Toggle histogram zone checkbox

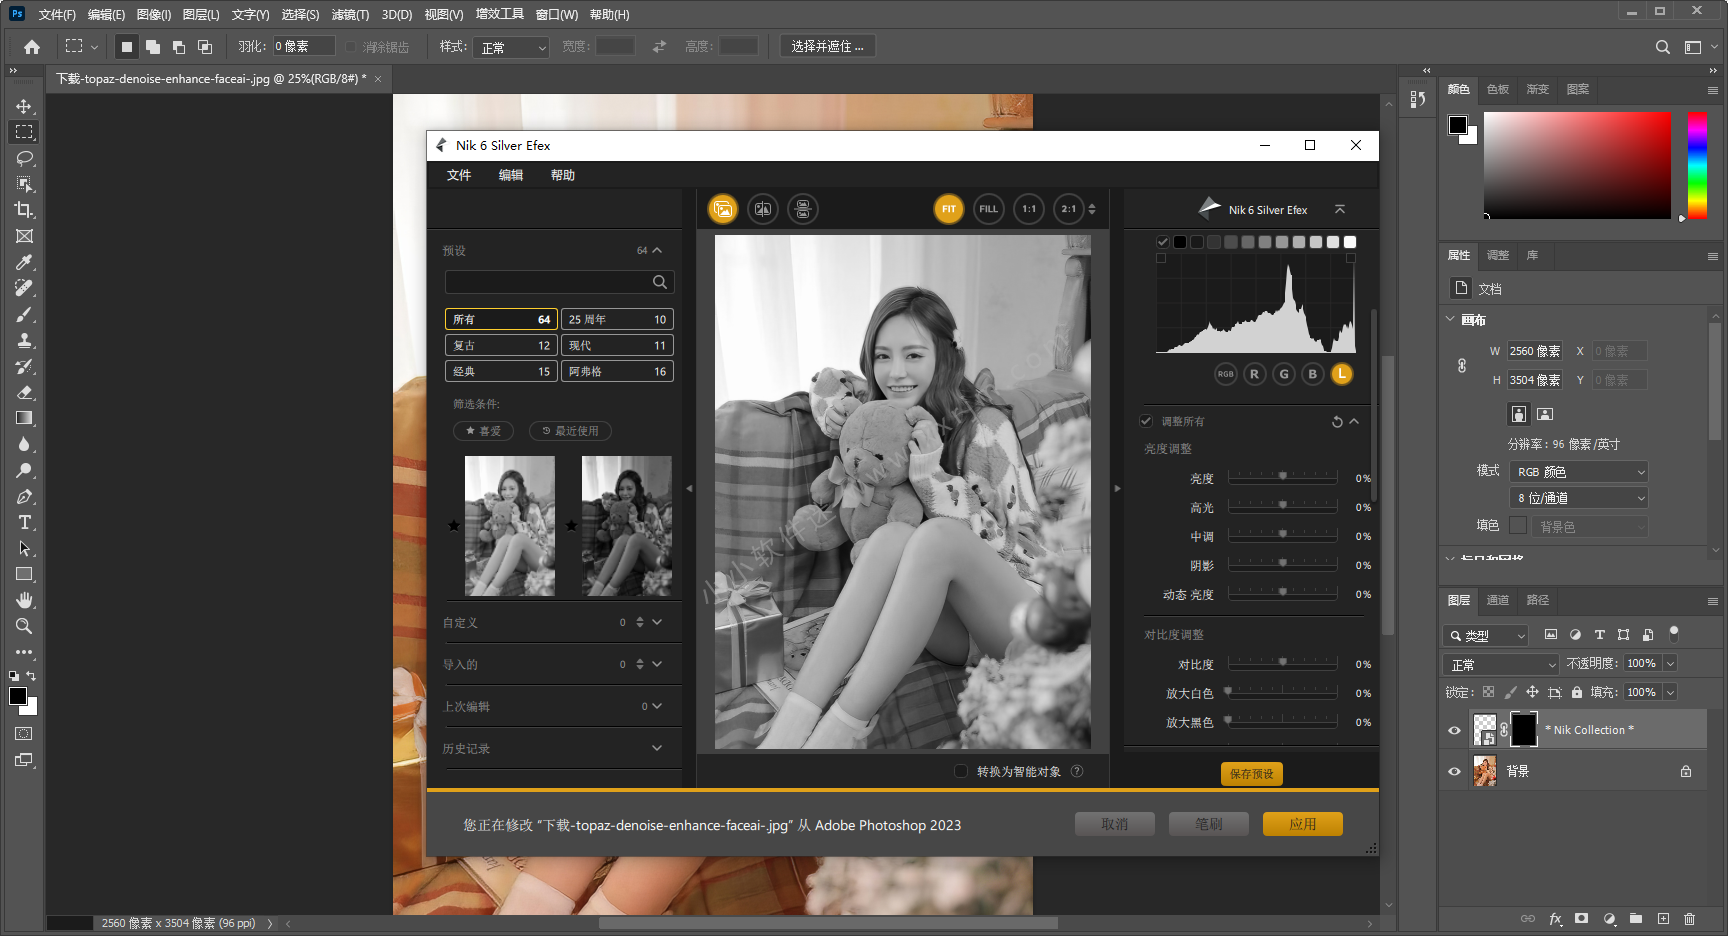1163,242
